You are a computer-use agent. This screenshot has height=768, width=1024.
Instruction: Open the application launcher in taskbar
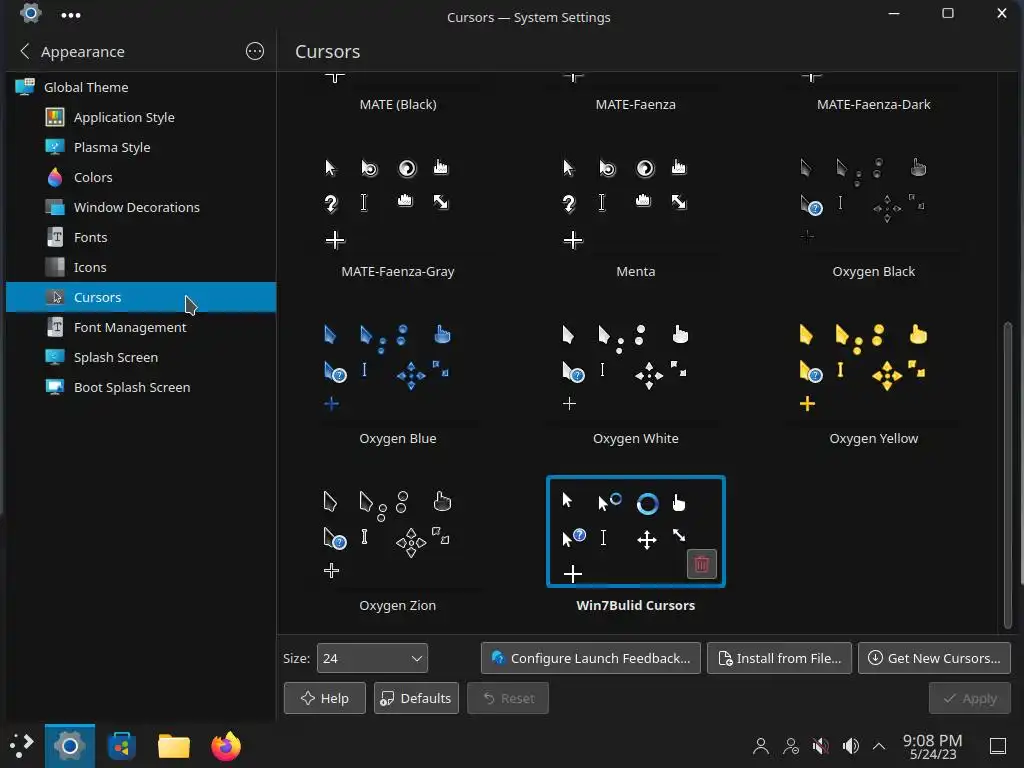pos(22,745)
